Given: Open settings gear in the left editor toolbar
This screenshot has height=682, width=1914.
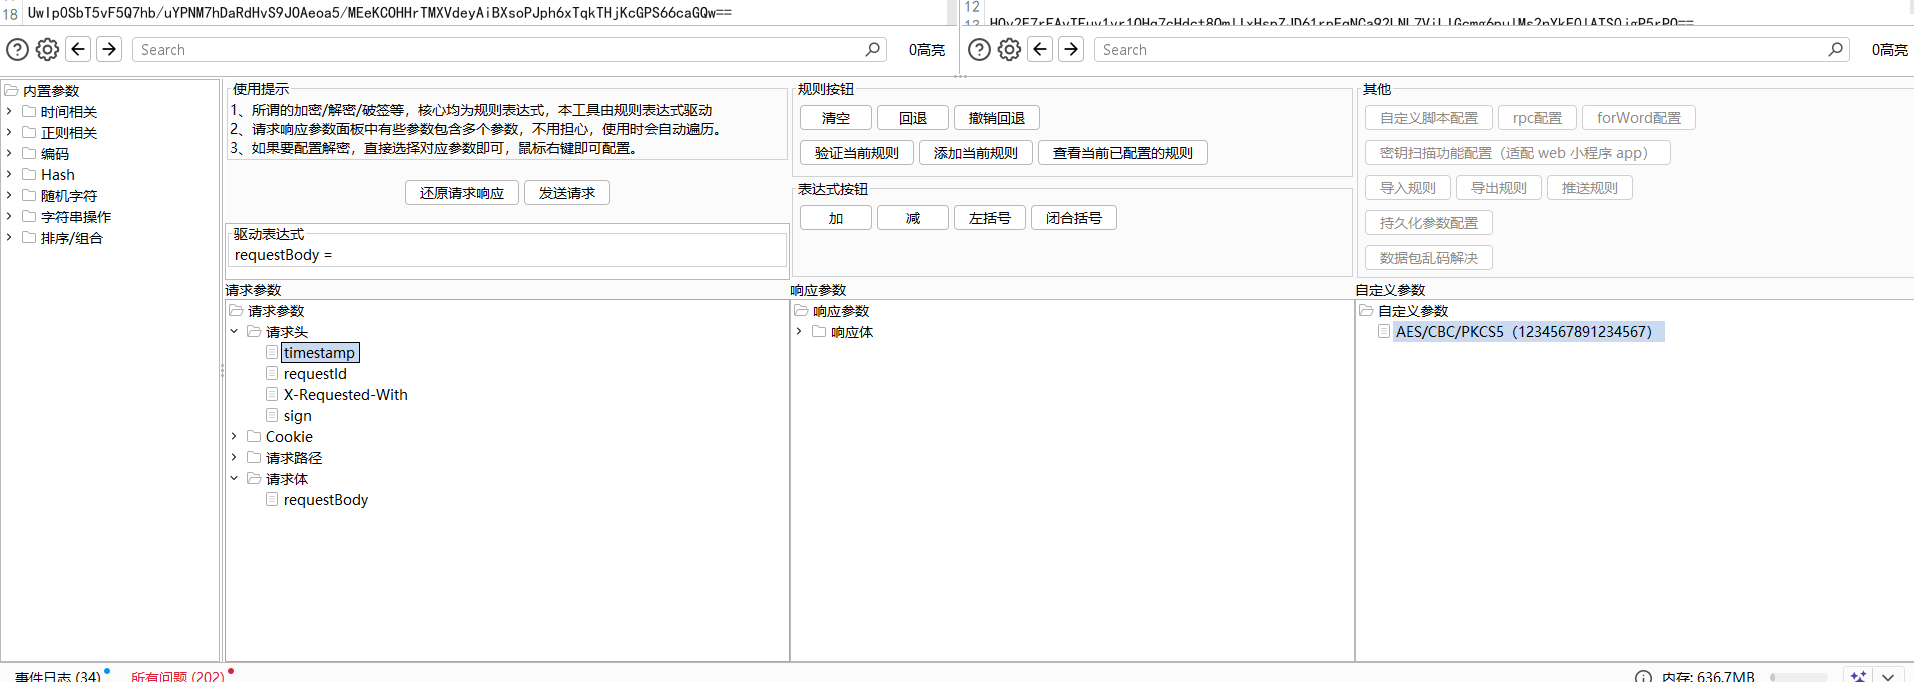Looking at the screenshot, I should pyautogui.click(x=47, y=49).
